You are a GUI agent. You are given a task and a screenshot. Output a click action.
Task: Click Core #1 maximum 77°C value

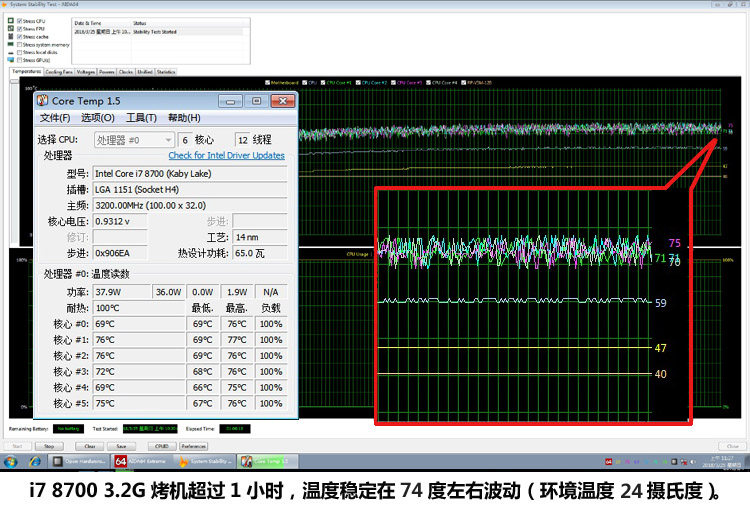pyautogui.click(x=237, y=340)
